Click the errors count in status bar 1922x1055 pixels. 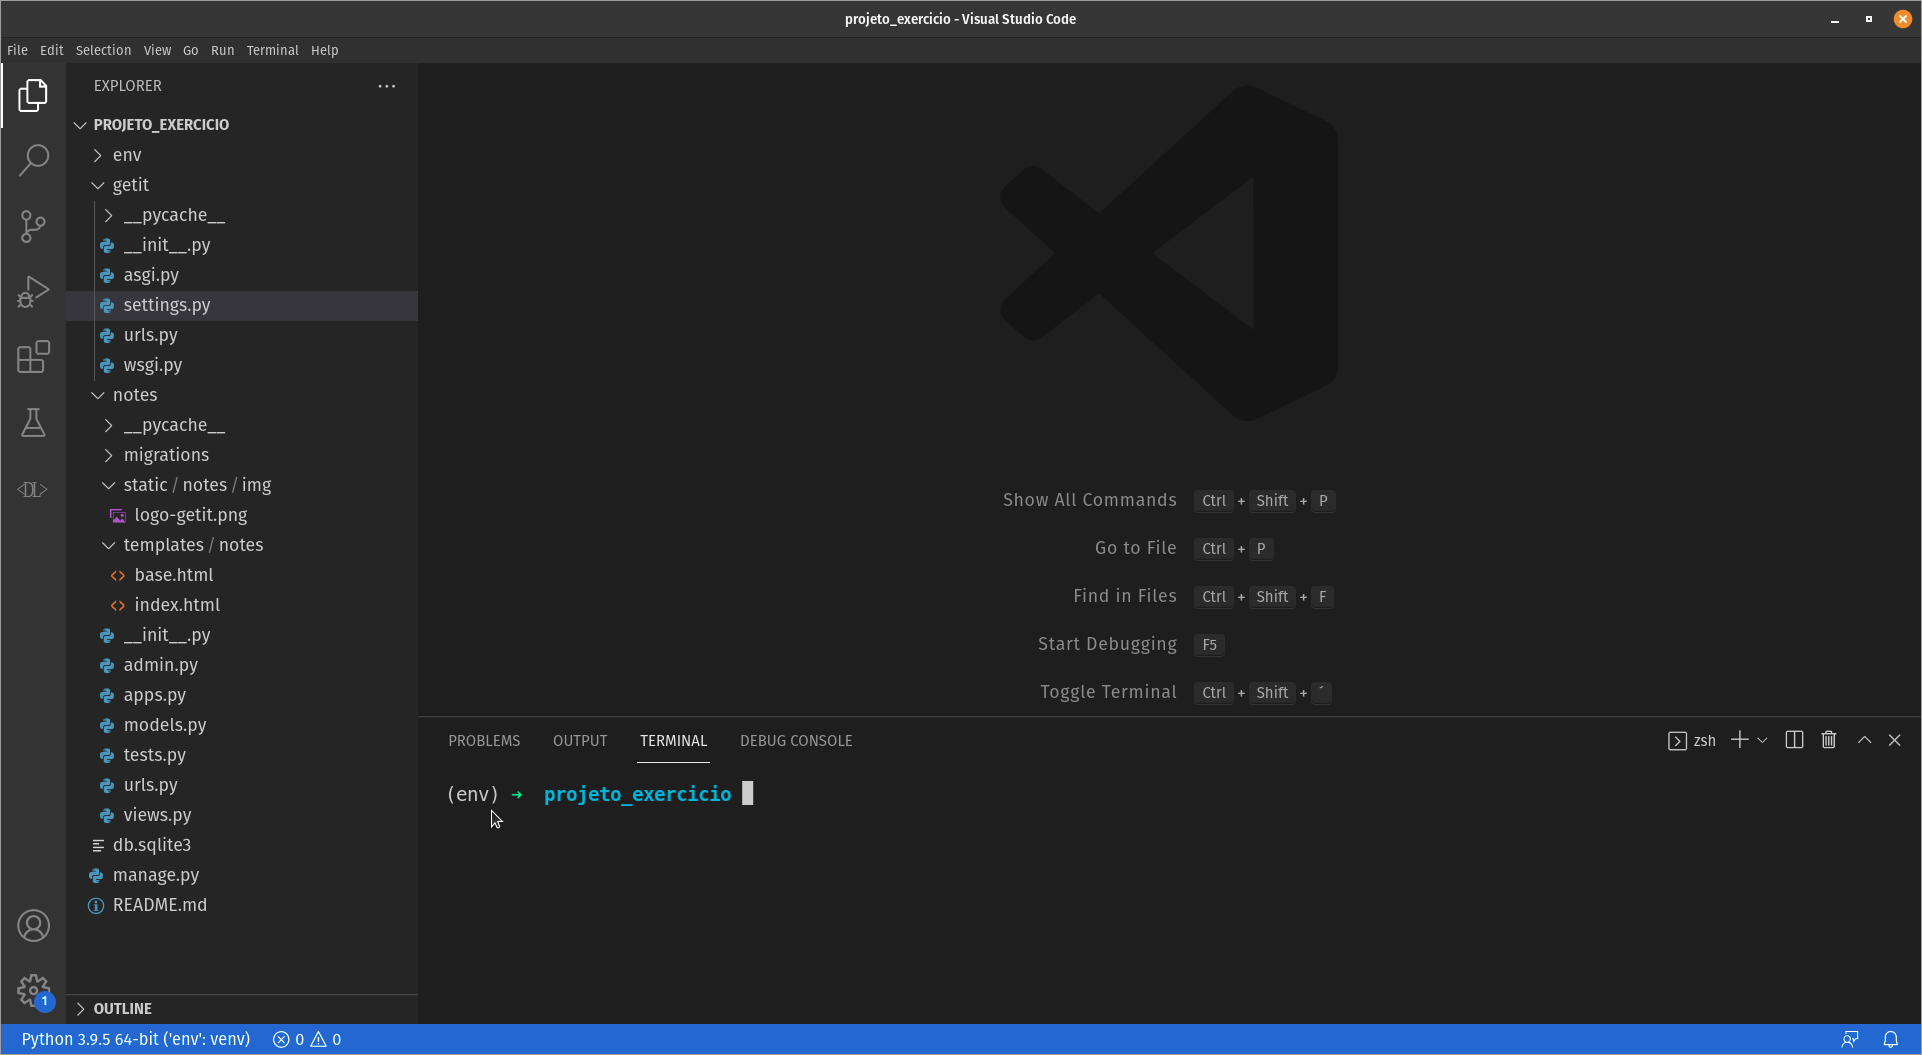point(289,1039)
